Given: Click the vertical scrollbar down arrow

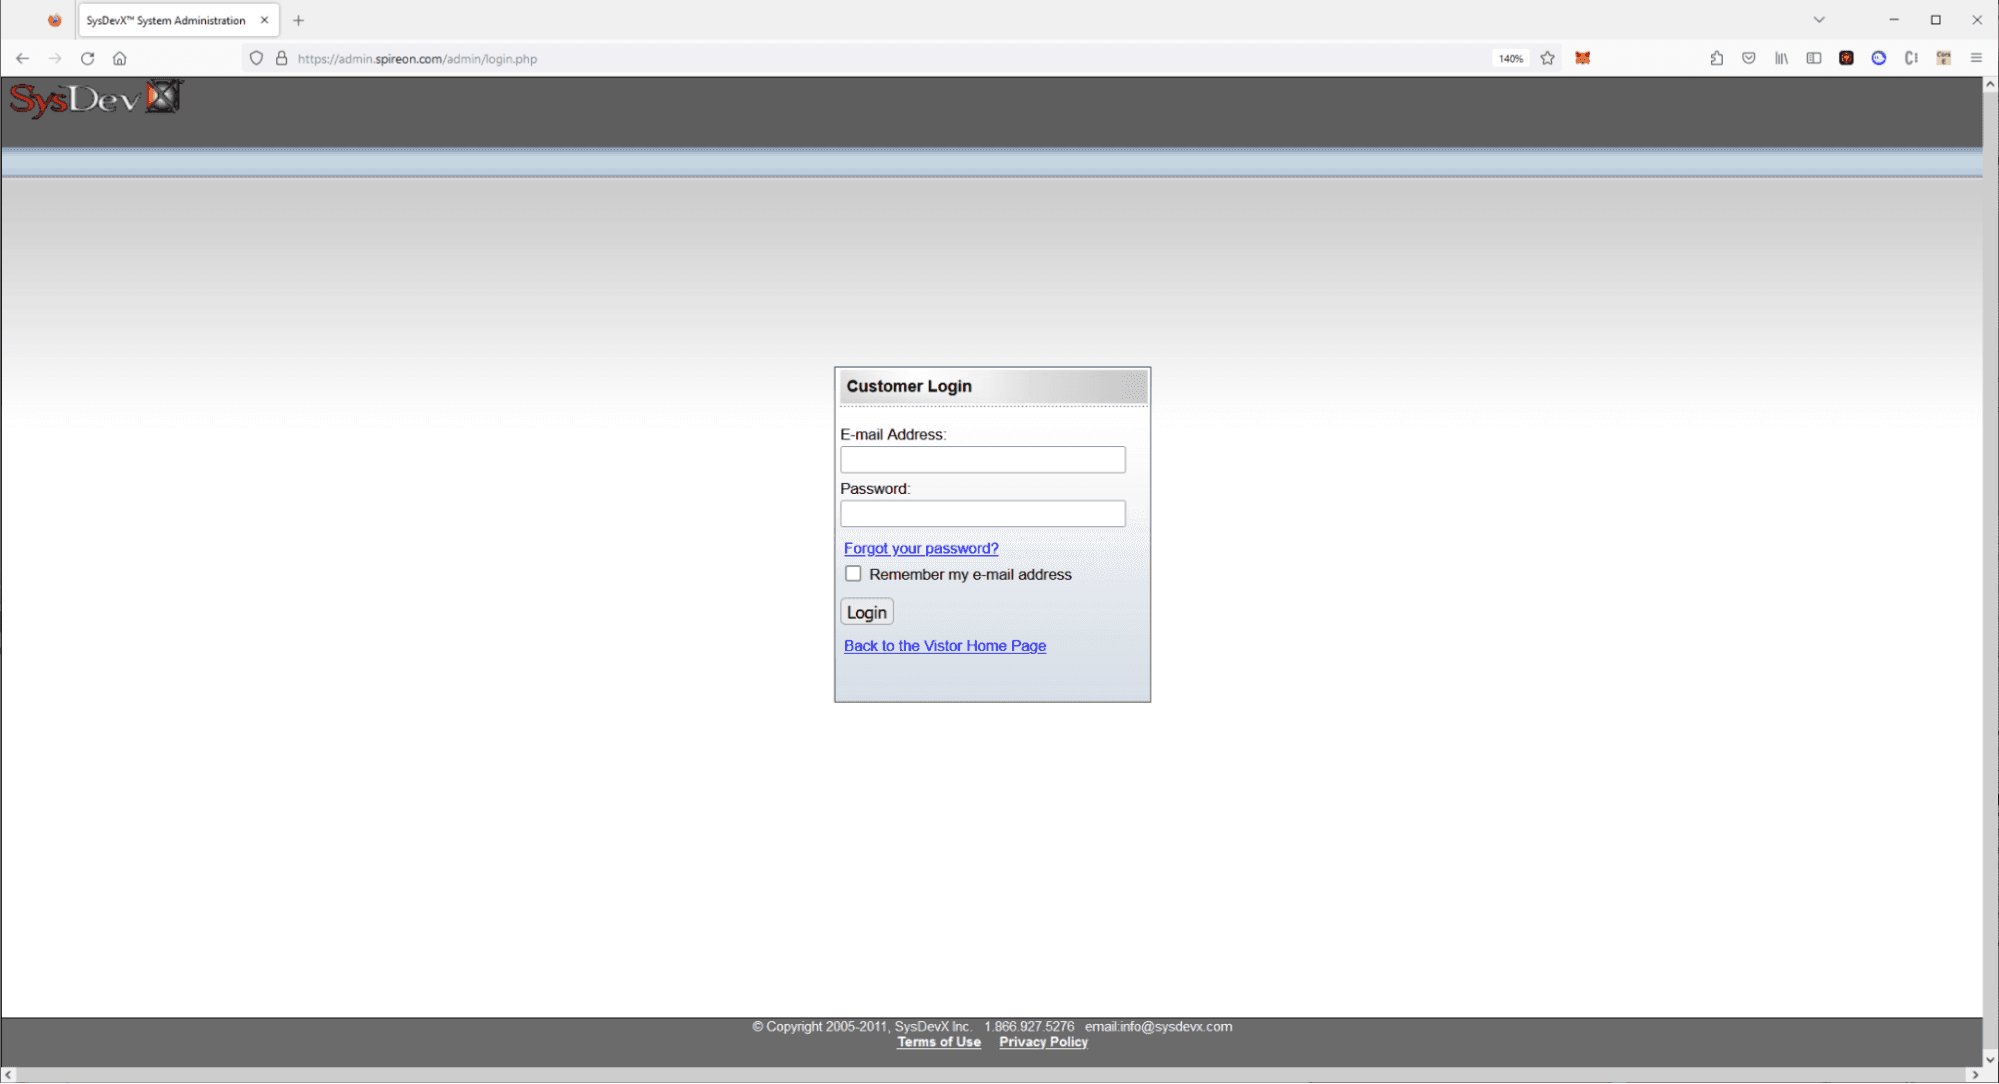Looking at the screenshot, I should point(1989,1059).
